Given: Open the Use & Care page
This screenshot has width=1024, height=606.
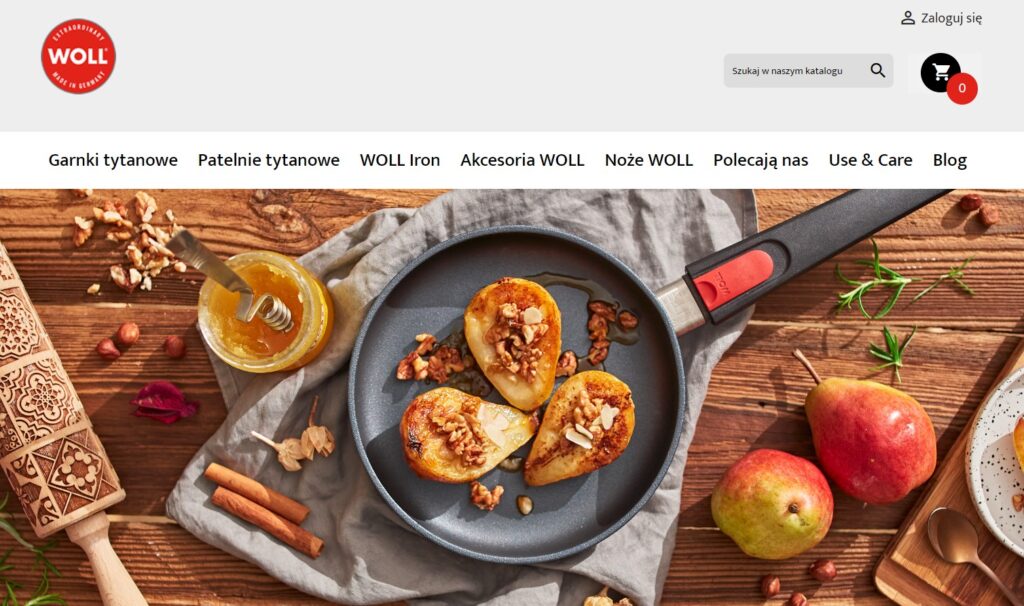Looking at the screenshot, I should 871,160.
